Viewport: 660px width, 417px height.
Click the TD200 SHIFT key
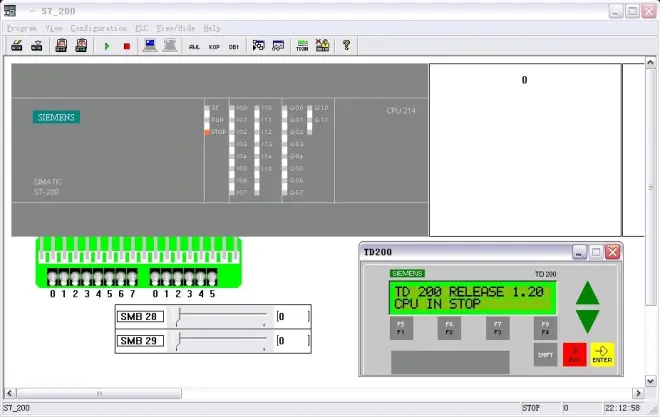[545, 355]
